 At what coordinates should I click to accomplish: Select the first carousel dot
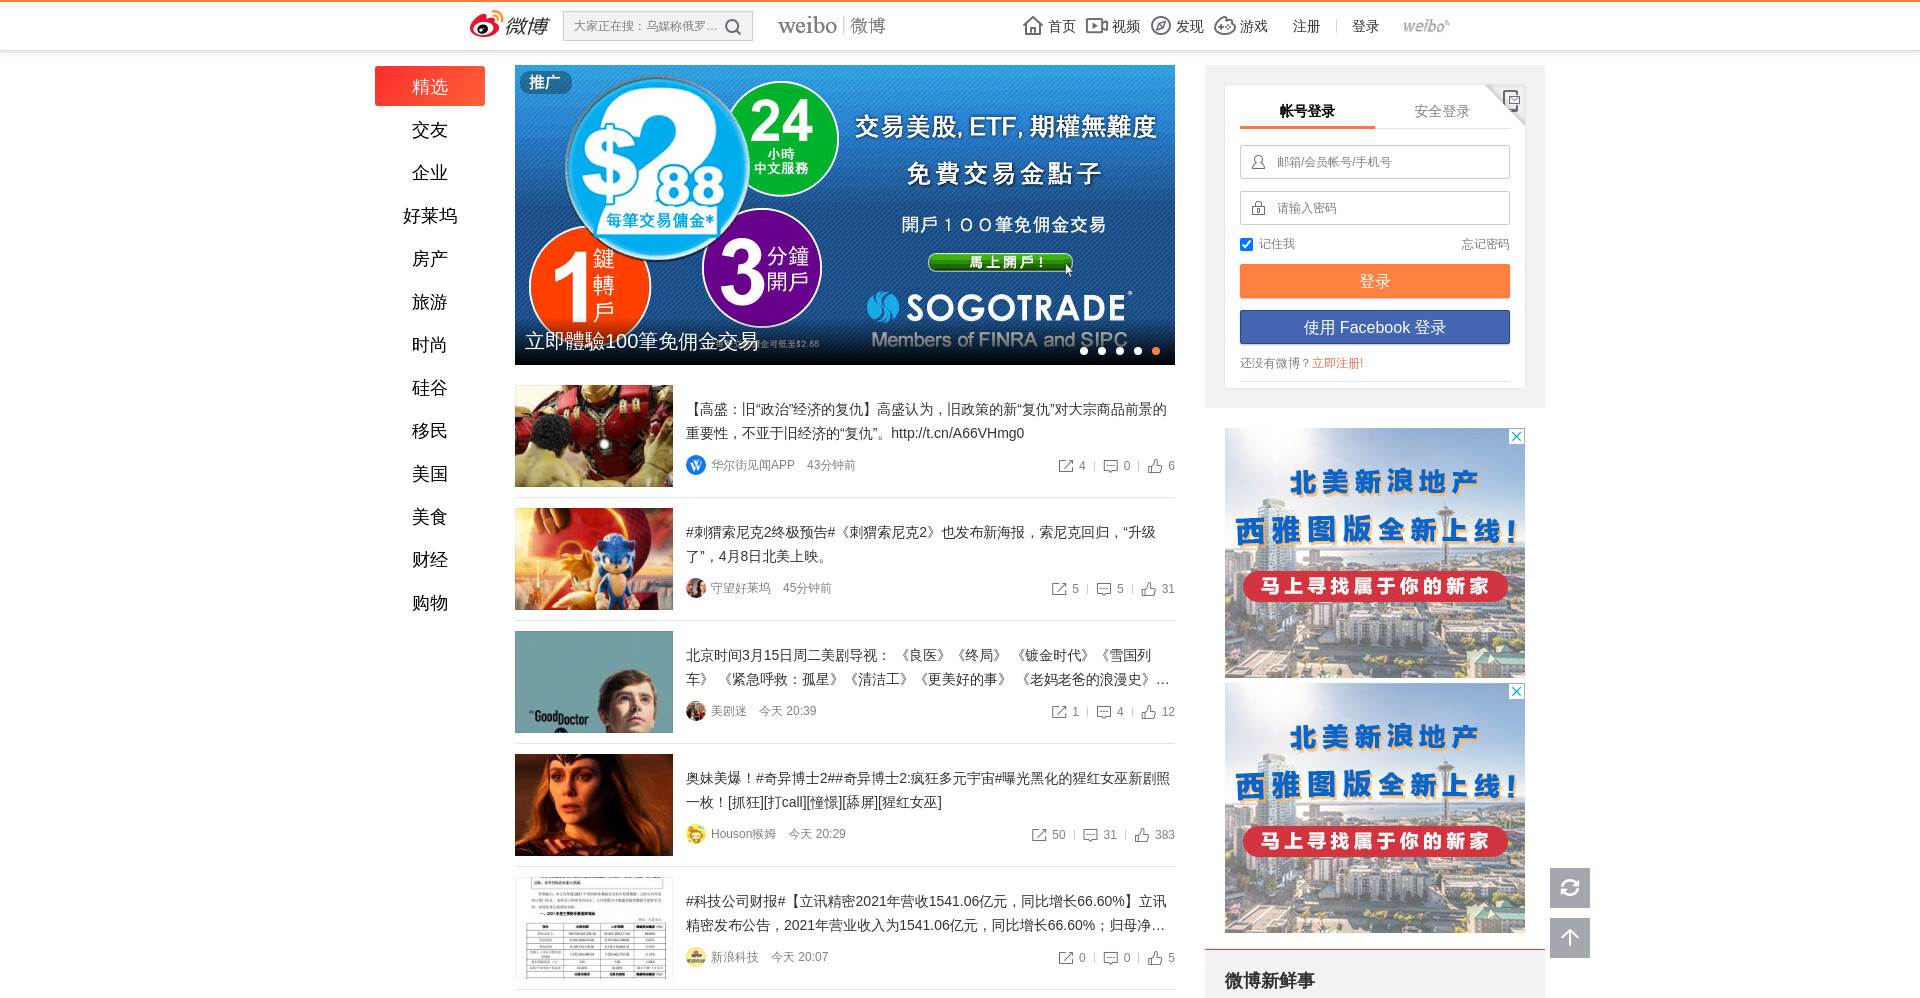pyautogui.click(x=1084, y=351)
